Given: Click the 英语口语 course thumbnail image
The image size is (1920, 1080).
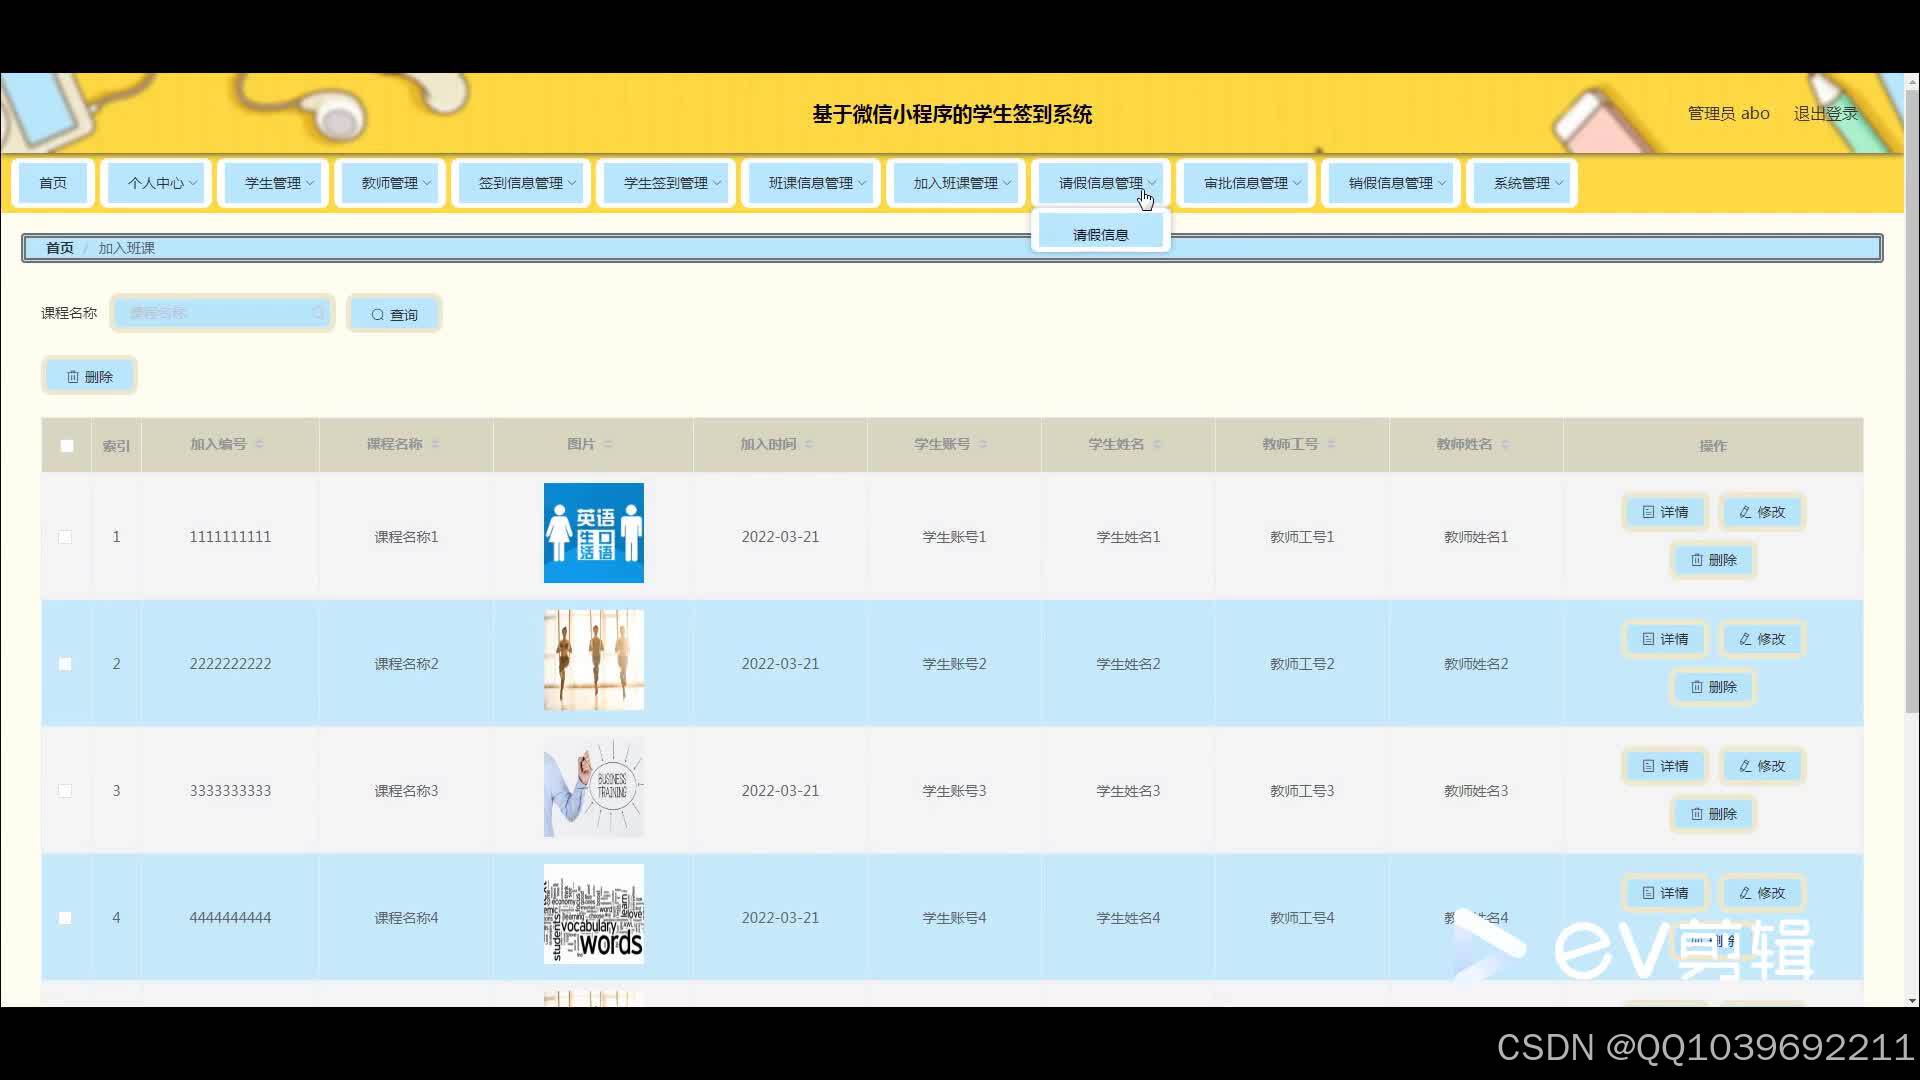Looking at the screenshot, I should tap(594, 533).
